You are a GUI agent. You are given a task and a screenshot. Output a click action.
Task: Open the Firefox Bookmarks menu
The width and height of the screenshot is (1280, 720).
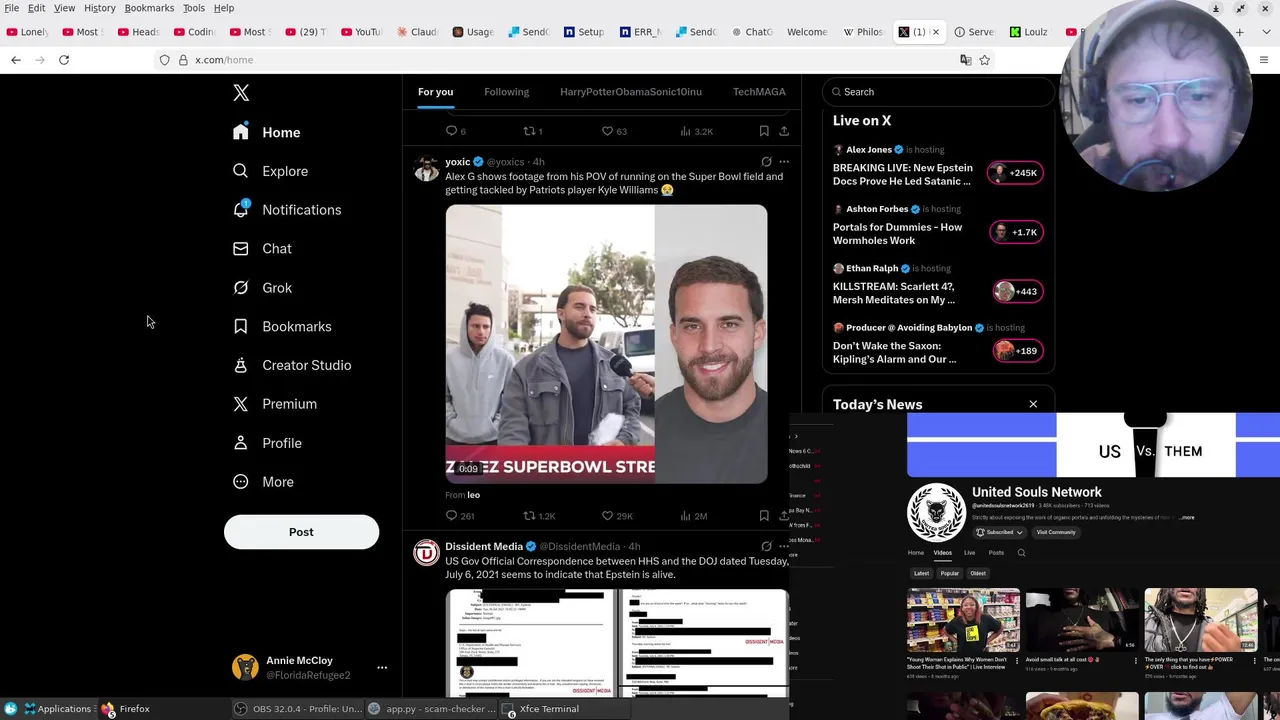click(x=149, y=8)
